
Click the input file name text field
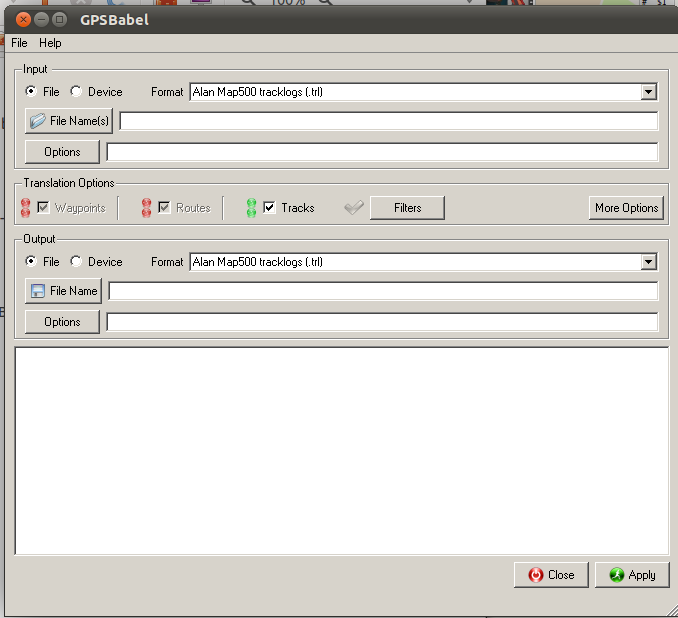tap(388, 121)
